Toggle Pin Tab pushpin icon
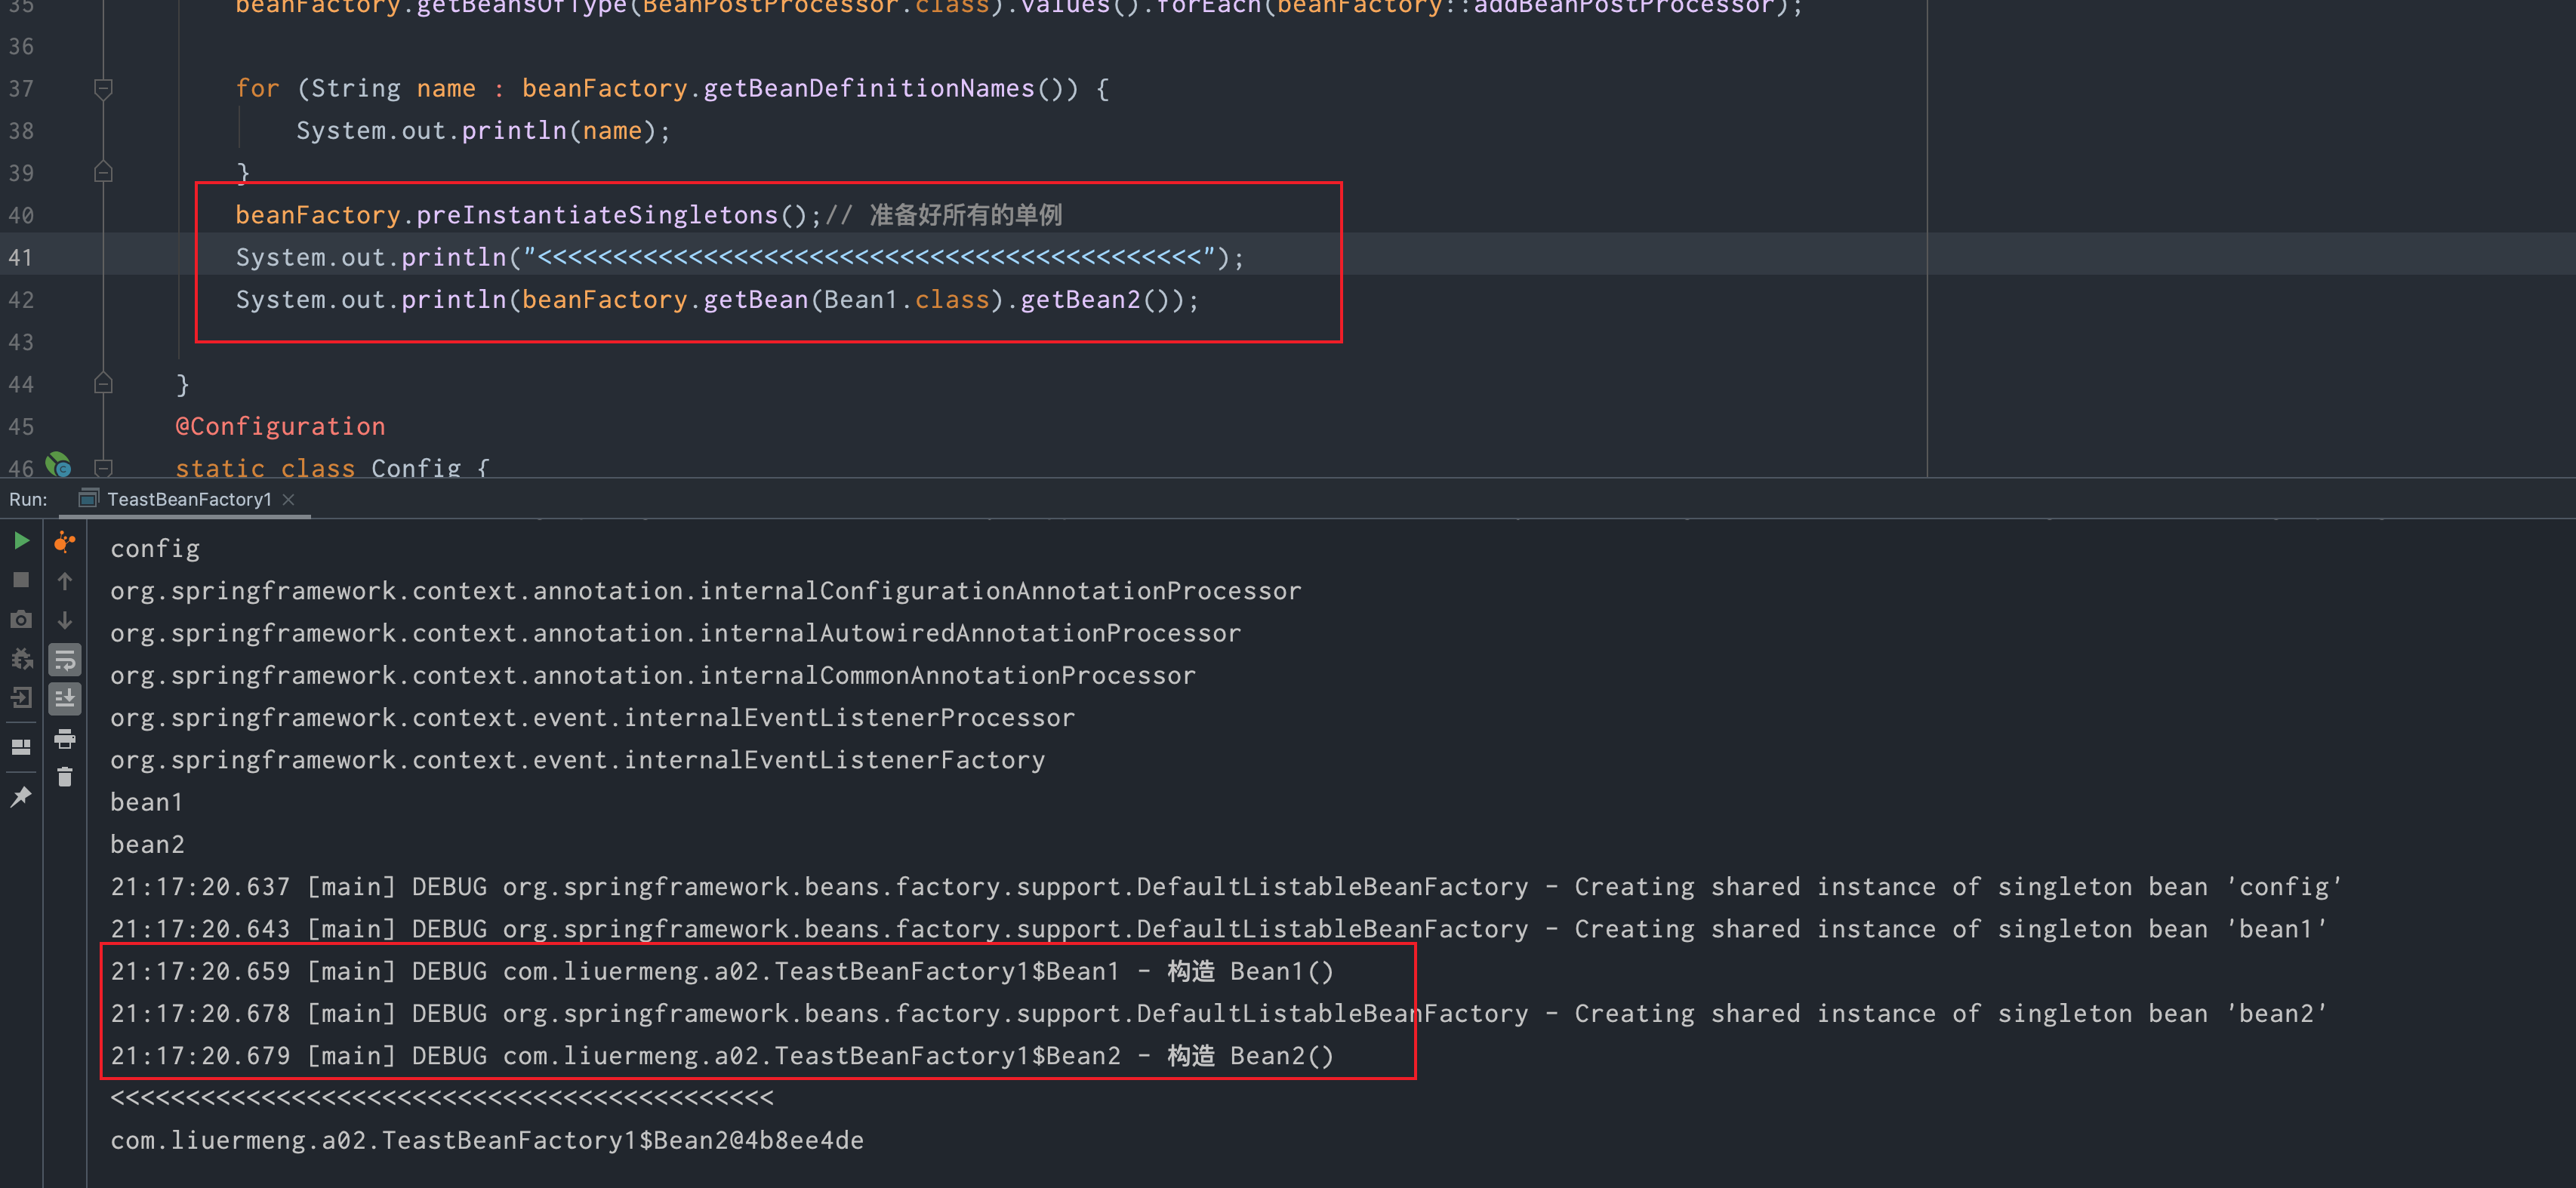2576x1188 pixels. pos(21,796)
